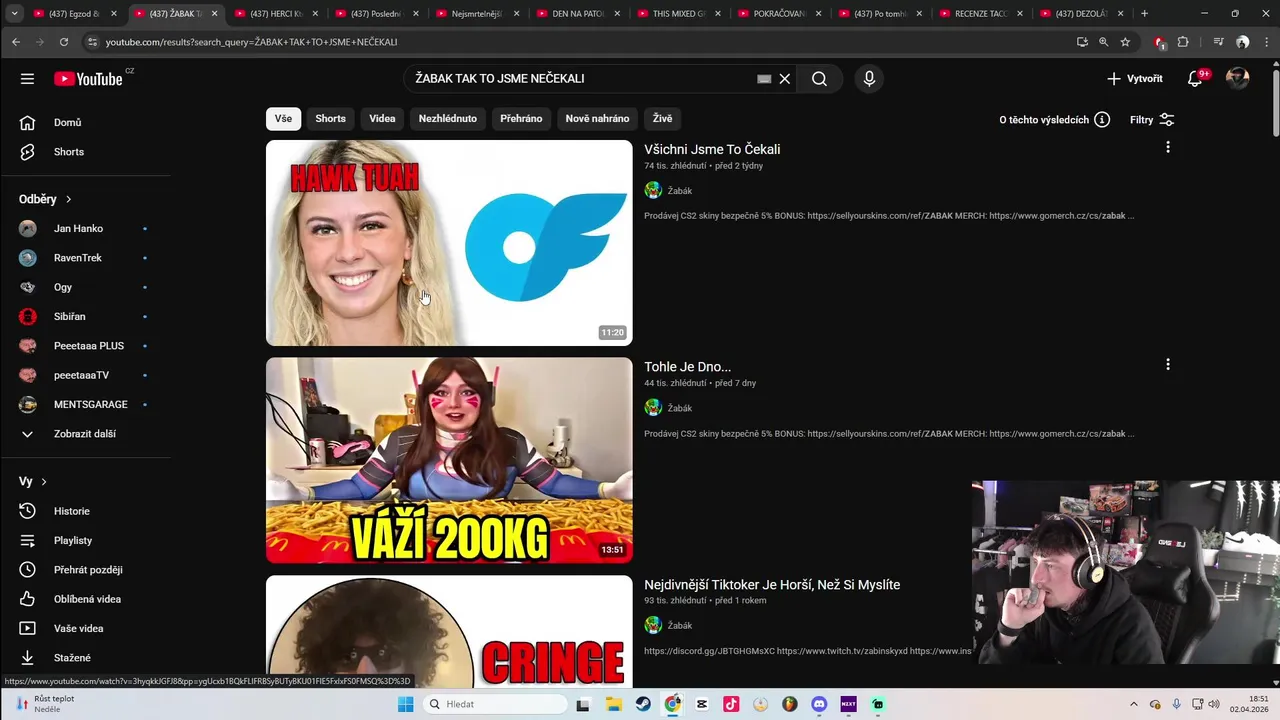
Task: Open Discord from the taskbar
Action: (819, 704)
